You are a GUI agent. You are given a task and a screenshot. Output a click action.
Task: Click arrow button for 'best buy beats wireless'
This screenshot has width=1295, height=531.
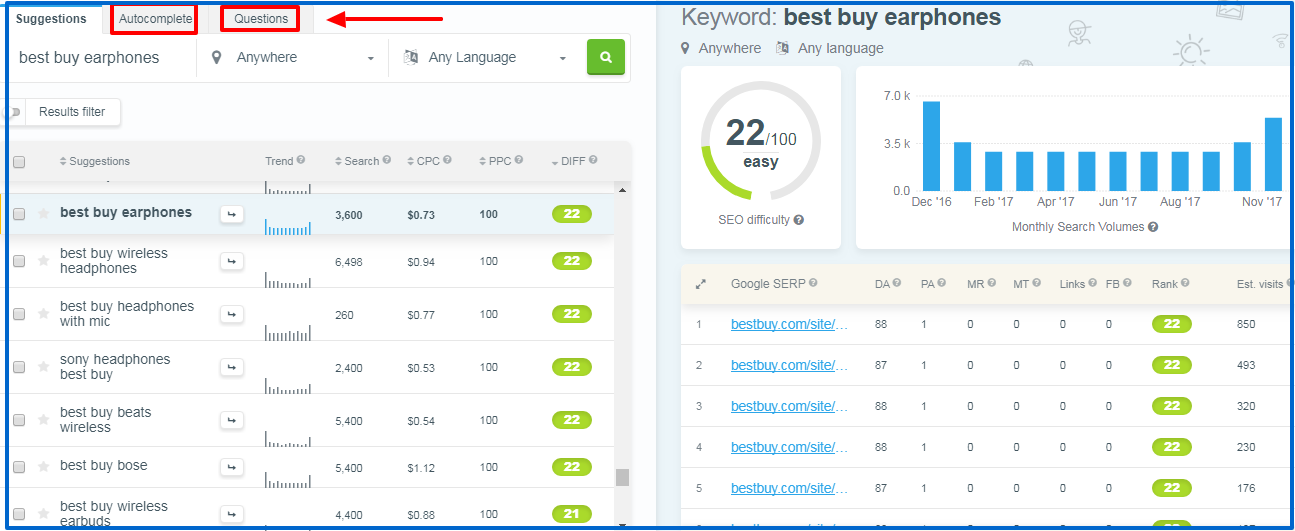point(232,420)
